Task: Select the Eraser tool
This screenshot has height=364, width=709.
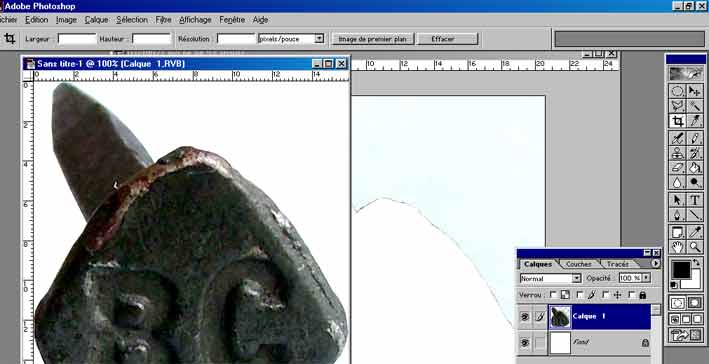Action: pyautogui.click(x=677, y=168)
